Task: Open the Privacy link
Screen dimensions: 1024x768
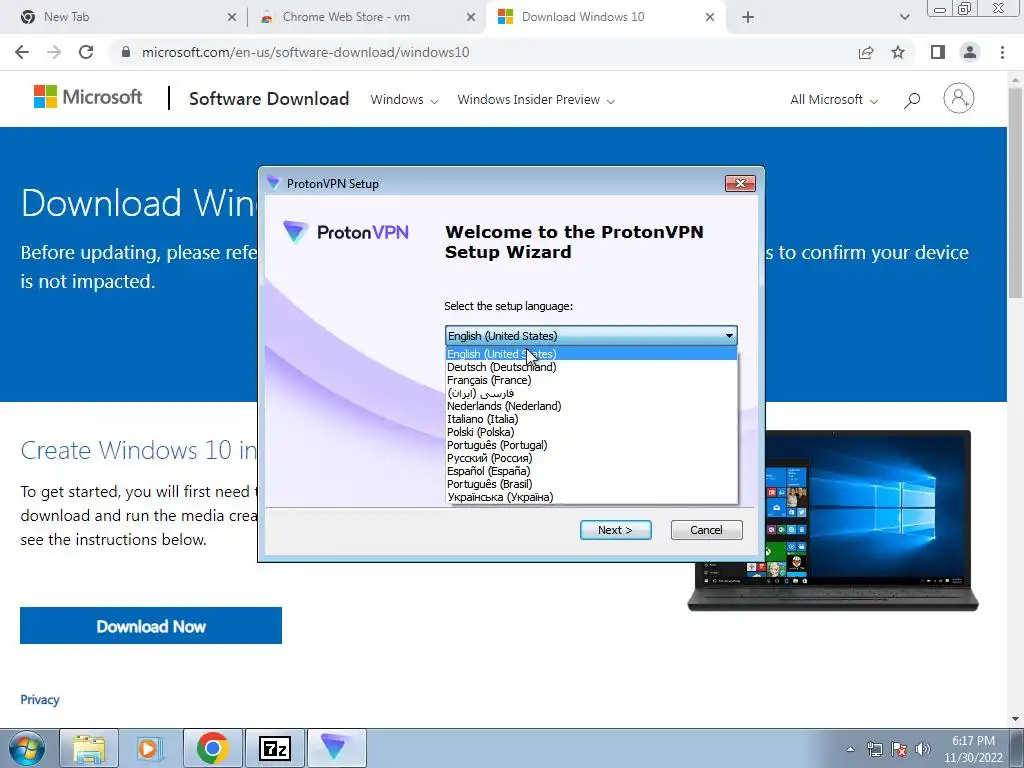Action: [x=40, y=699]
